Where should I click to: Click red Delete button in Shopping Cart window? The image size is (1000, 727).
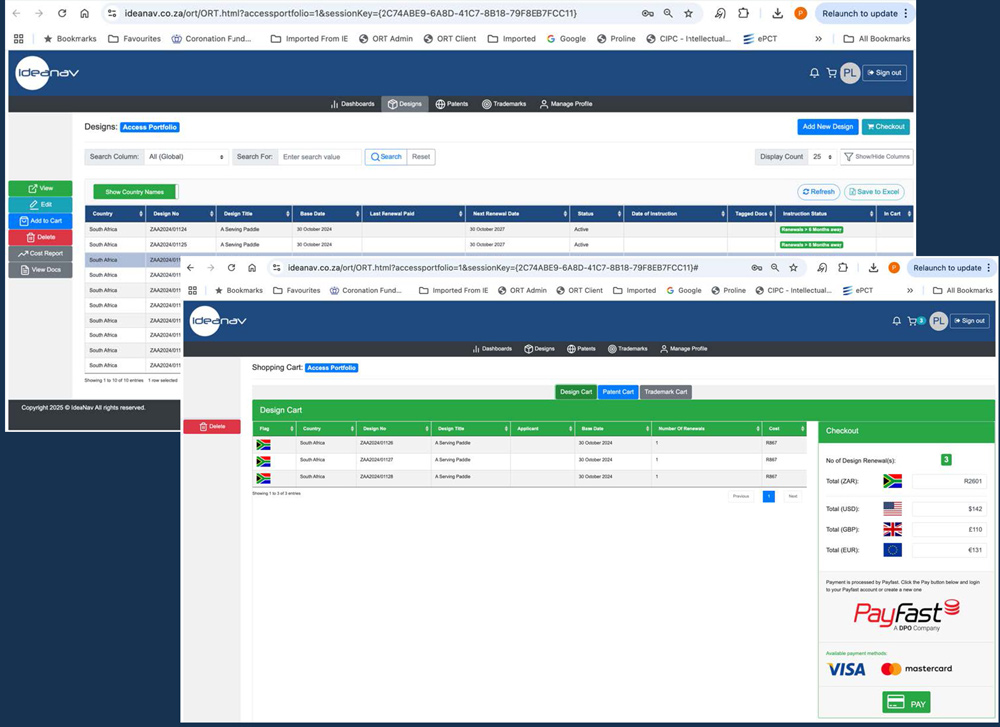point(212,427)
